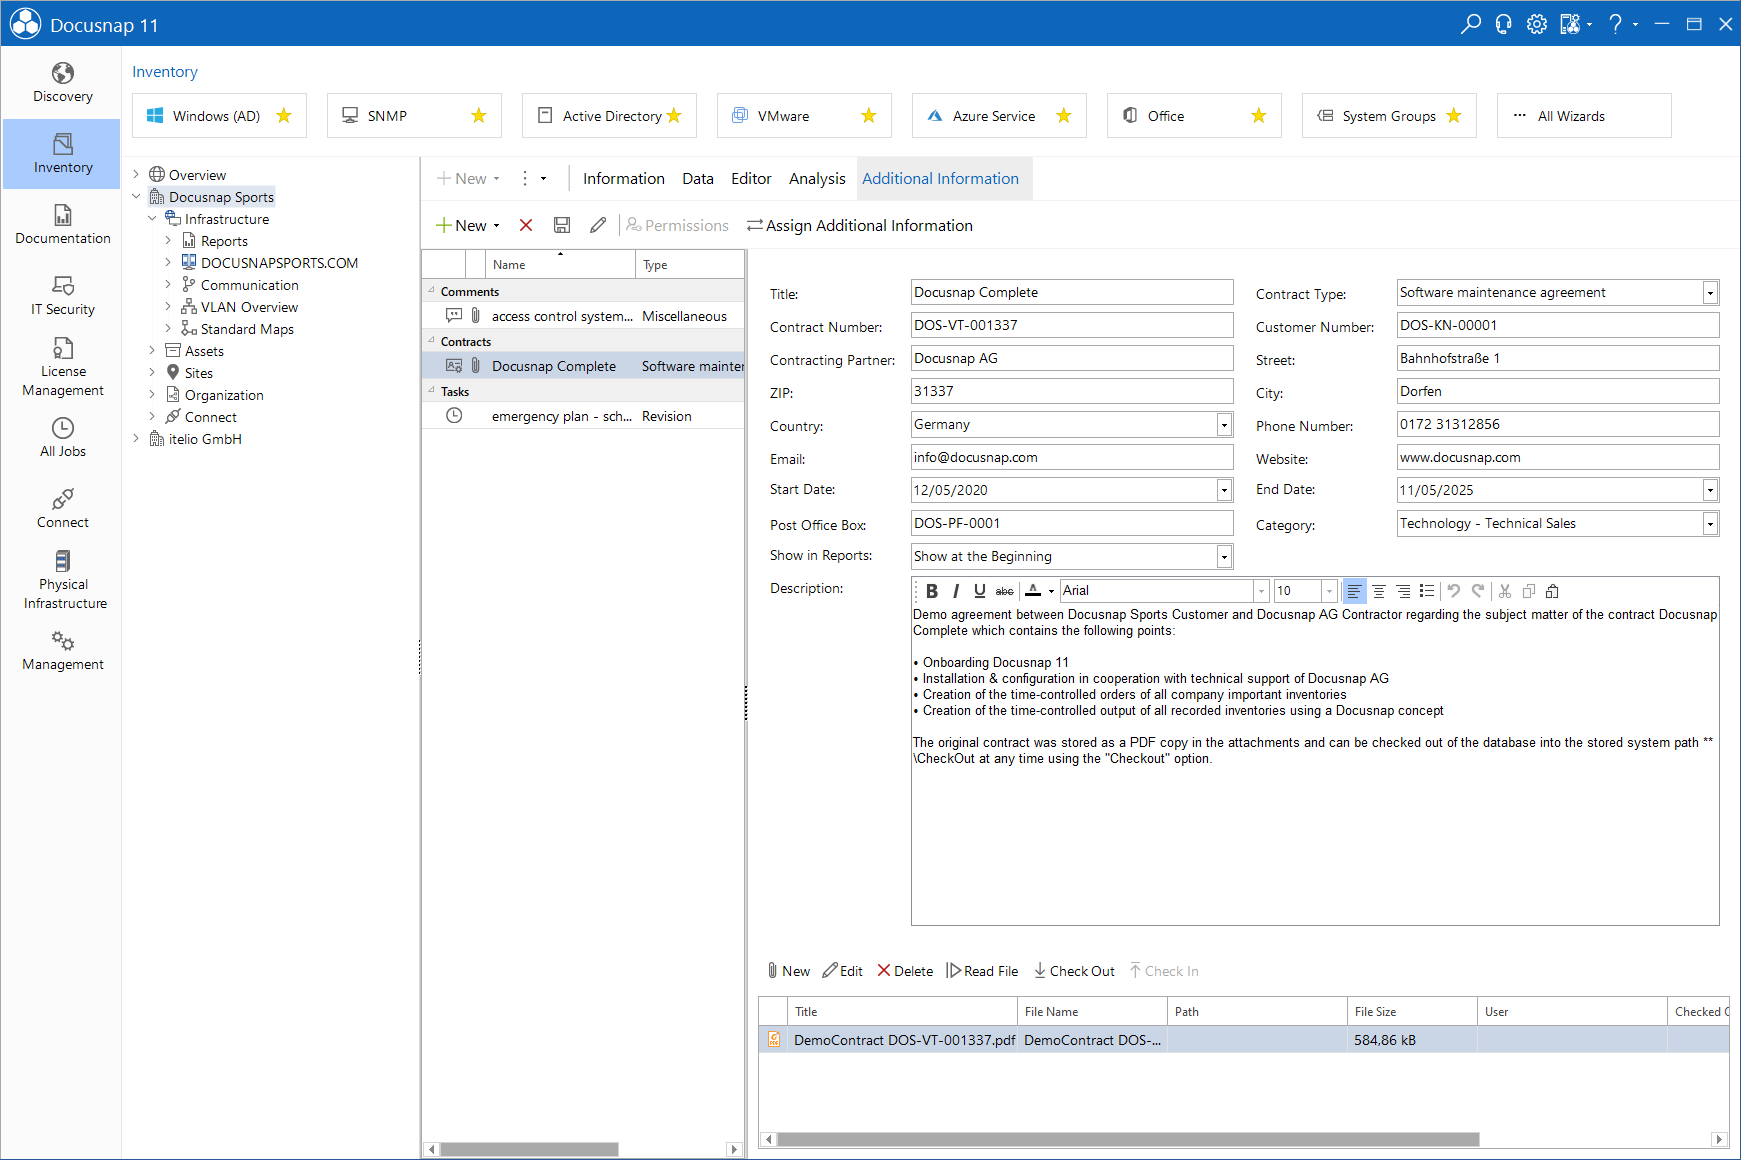Open the Category dropdown
The image size is (1741, 1160).
point(1710,524)
